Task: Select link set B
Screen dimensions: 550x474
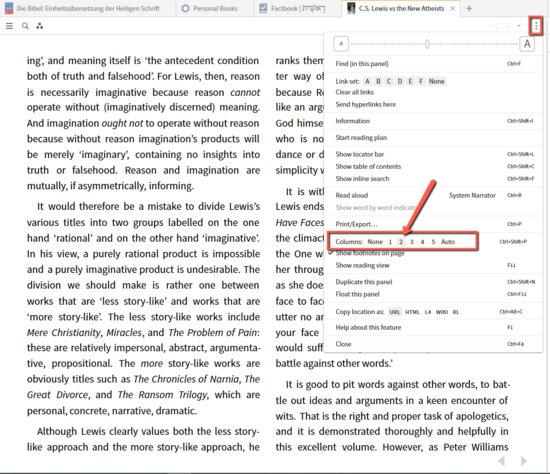Action: point(378,81)
